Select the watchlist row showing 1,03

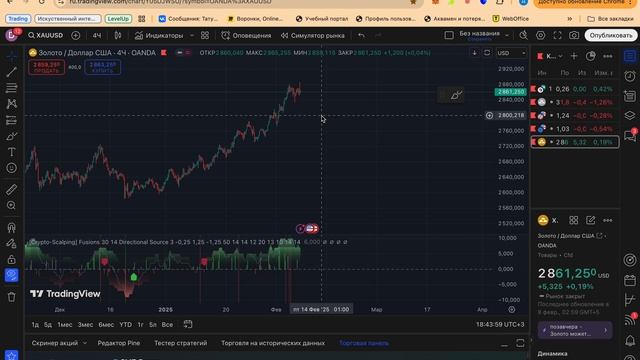[574, 129]
